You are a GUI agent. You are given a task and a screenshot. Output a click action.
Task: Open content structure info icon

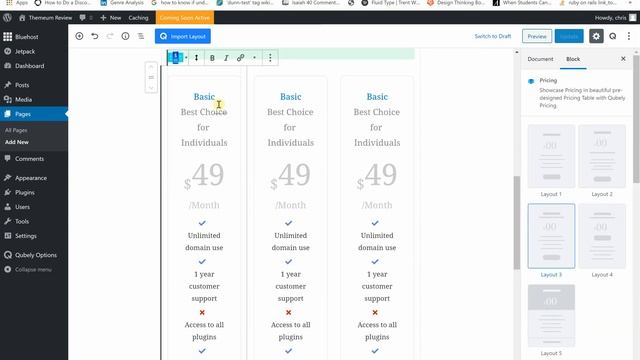pyautogui.click(x=125, y=36)
